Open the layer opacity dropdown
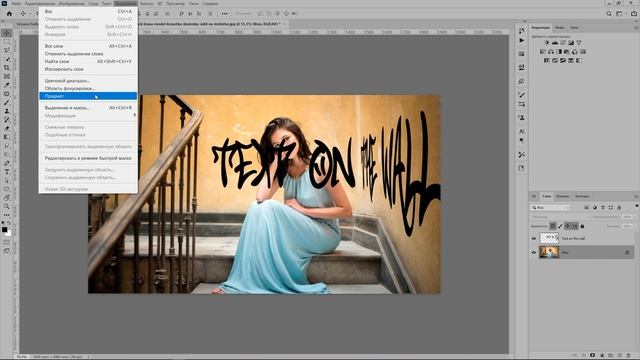Screen dimensions: 640x360 (627, 217)
